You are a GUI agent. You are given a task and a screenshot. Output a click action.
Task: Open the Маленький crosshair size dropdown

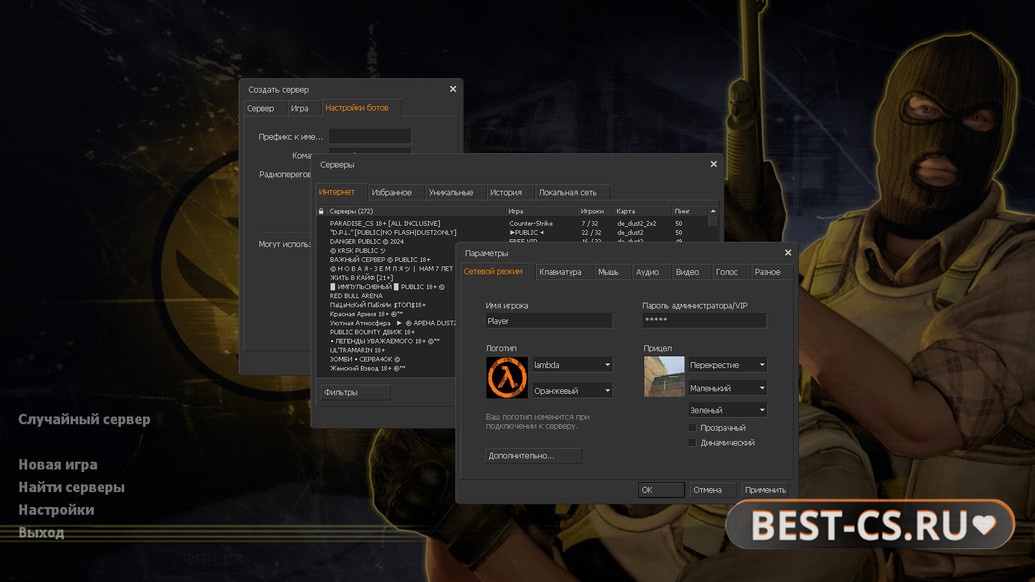point(727,388)
